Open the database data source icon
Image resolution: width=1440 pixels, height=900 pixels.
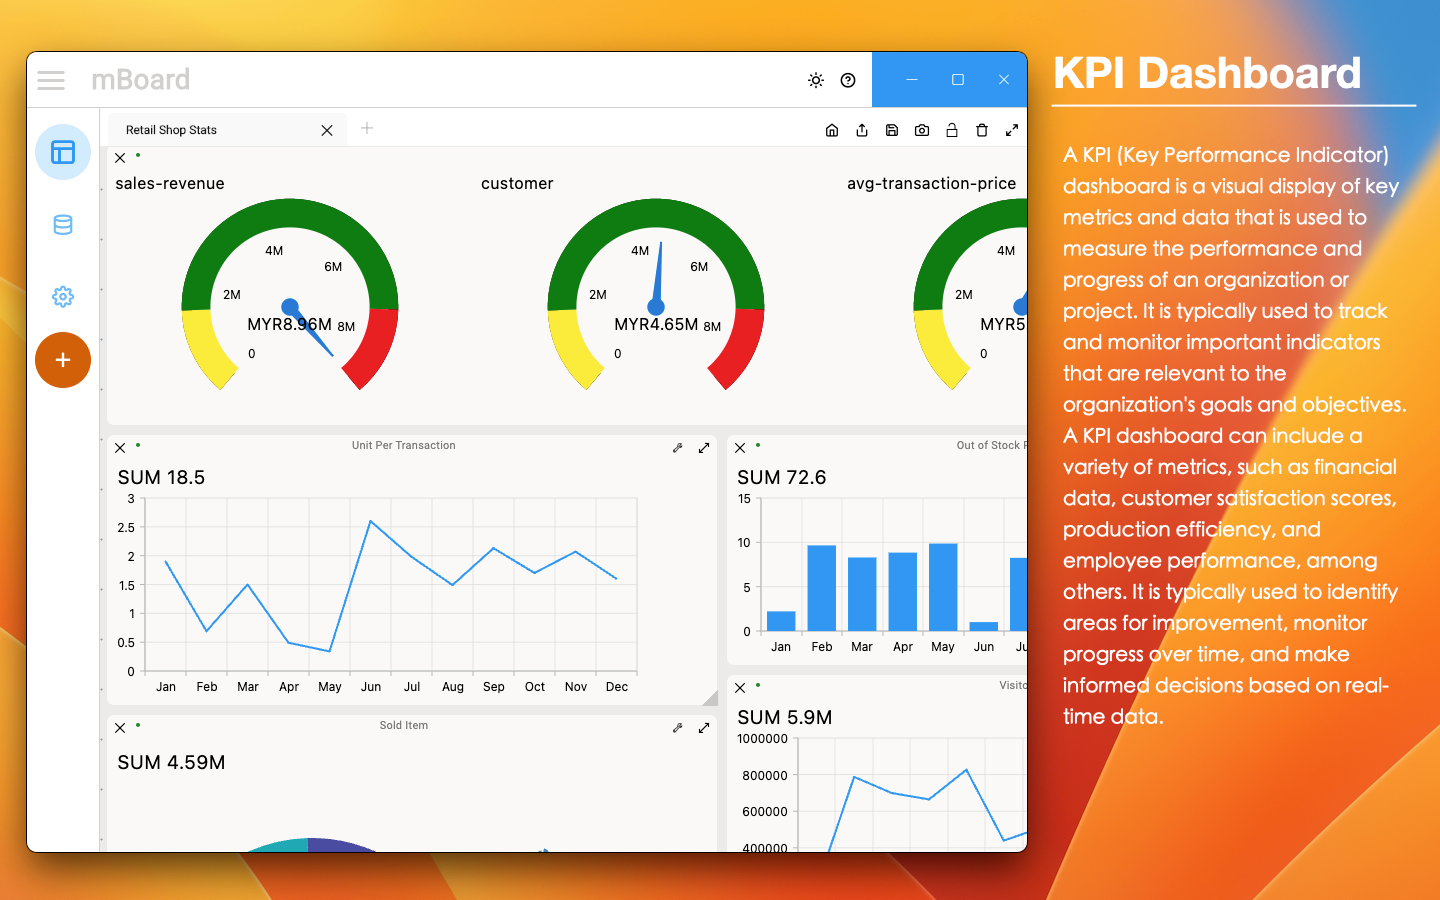pyautogui.click(x=63, y=225)
